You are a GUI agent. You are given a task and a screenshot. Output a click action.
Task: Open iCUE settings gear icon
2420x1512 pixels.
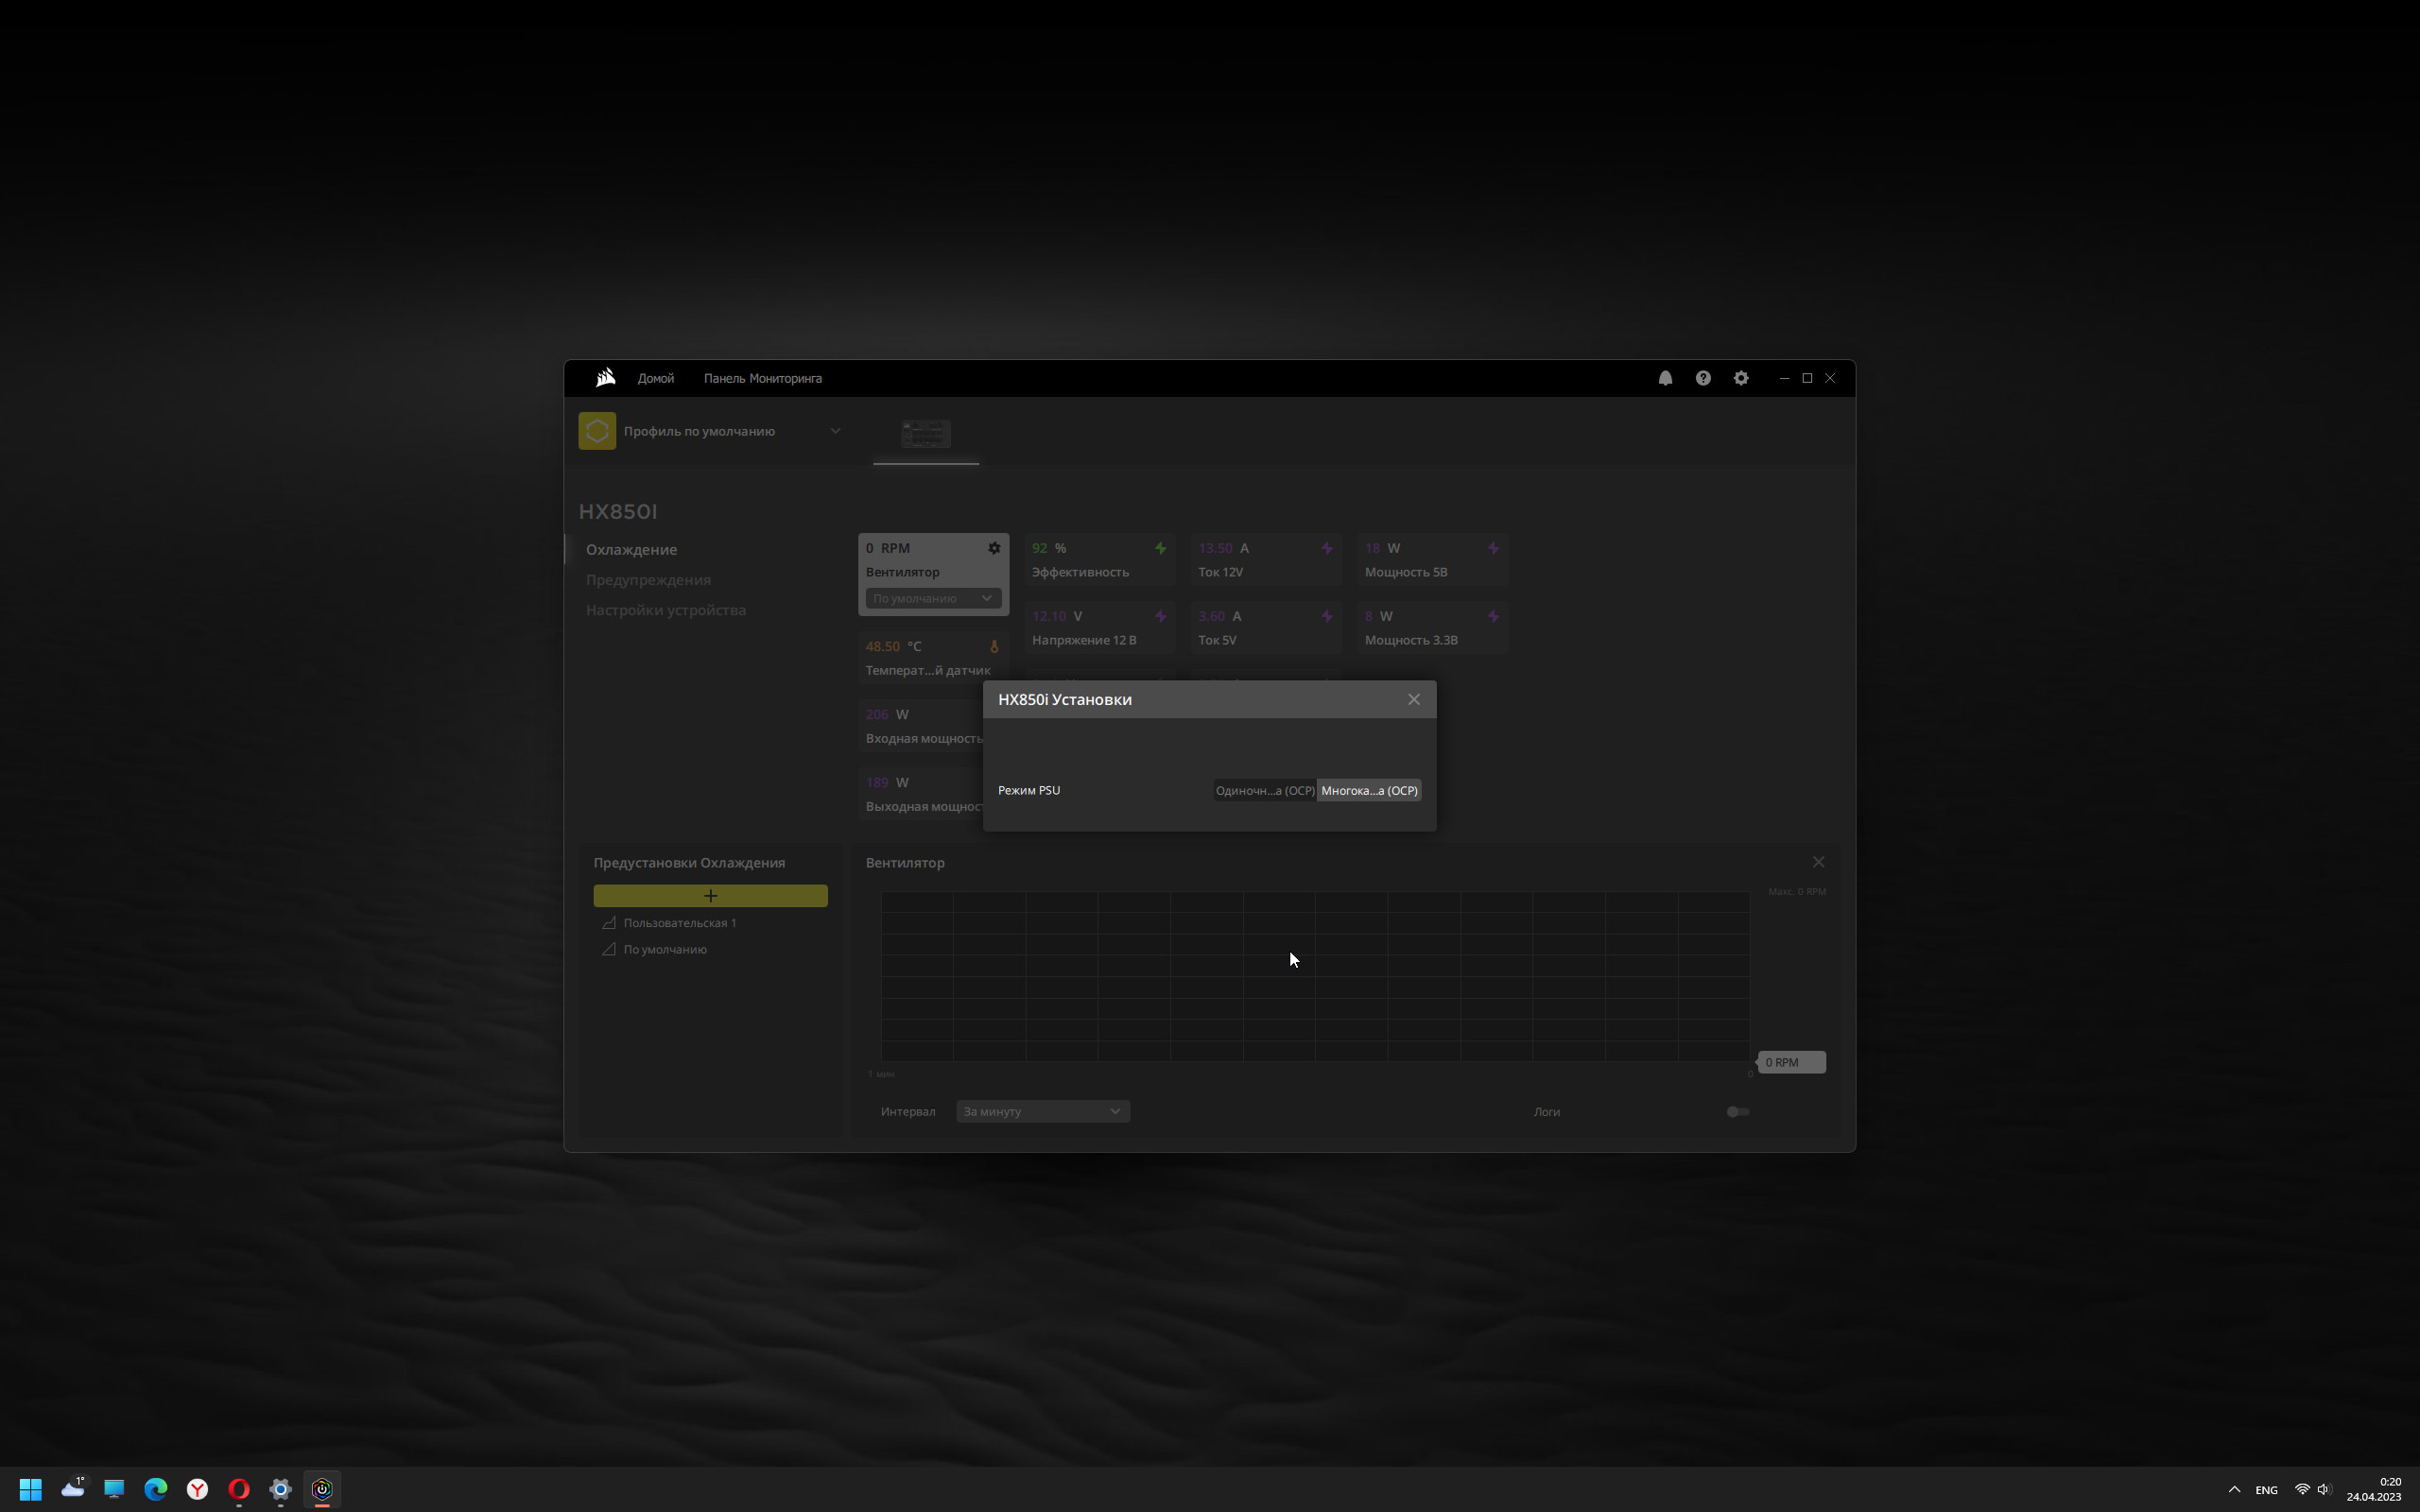(x=1741, y=378)
